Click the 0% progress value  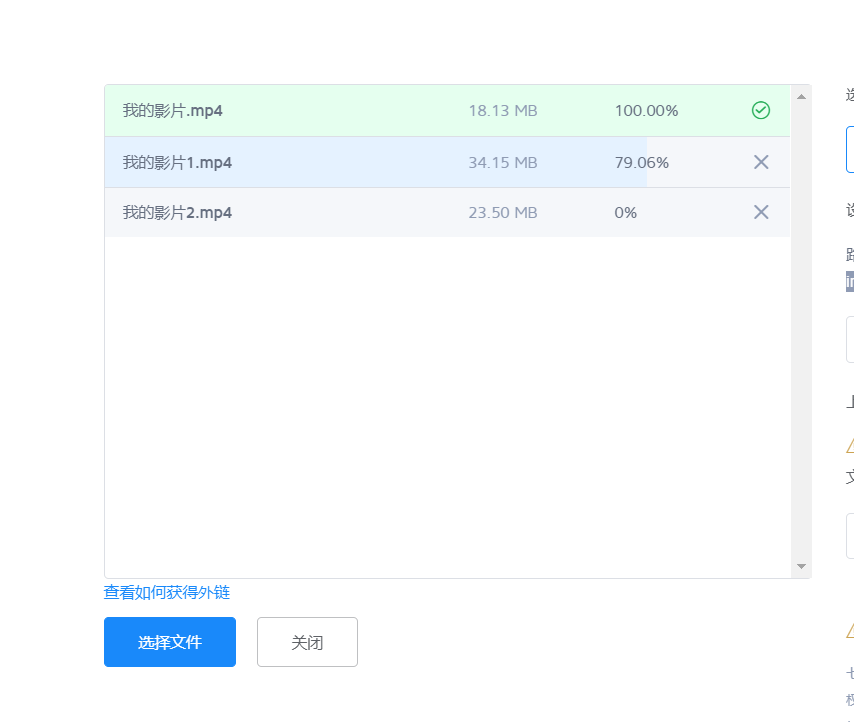pyautogui.click(x=625, y=213)
